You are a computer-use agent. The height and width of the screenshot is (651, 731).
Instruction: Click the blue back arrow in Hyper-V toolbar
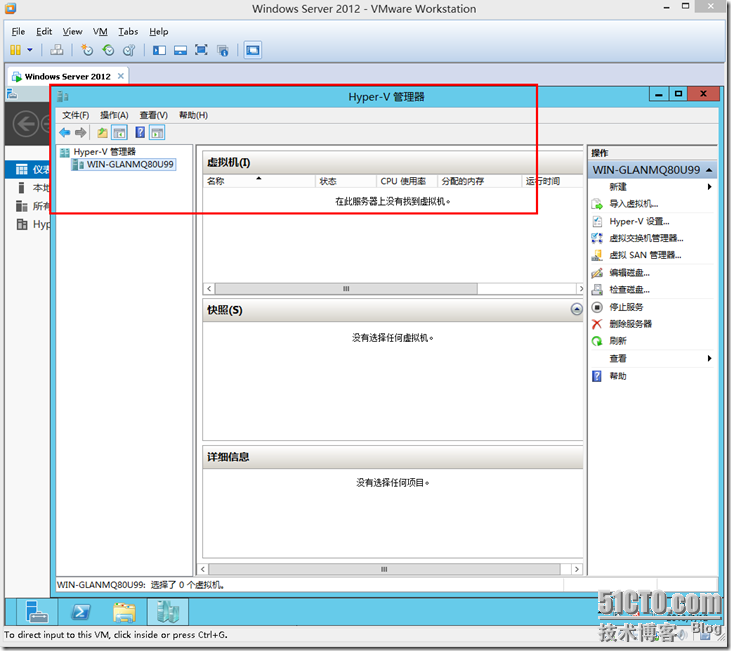65,133
